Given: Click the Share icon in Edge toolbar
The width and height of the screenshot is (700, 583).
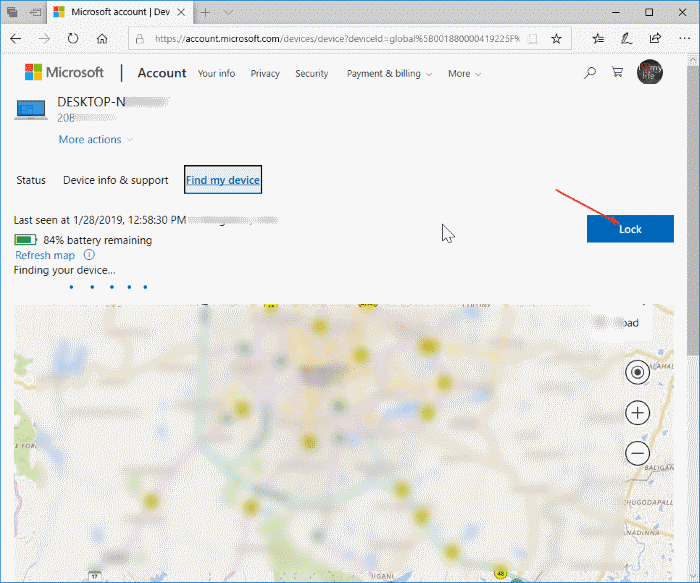Looking at the screenshot, I should (655, 39).
